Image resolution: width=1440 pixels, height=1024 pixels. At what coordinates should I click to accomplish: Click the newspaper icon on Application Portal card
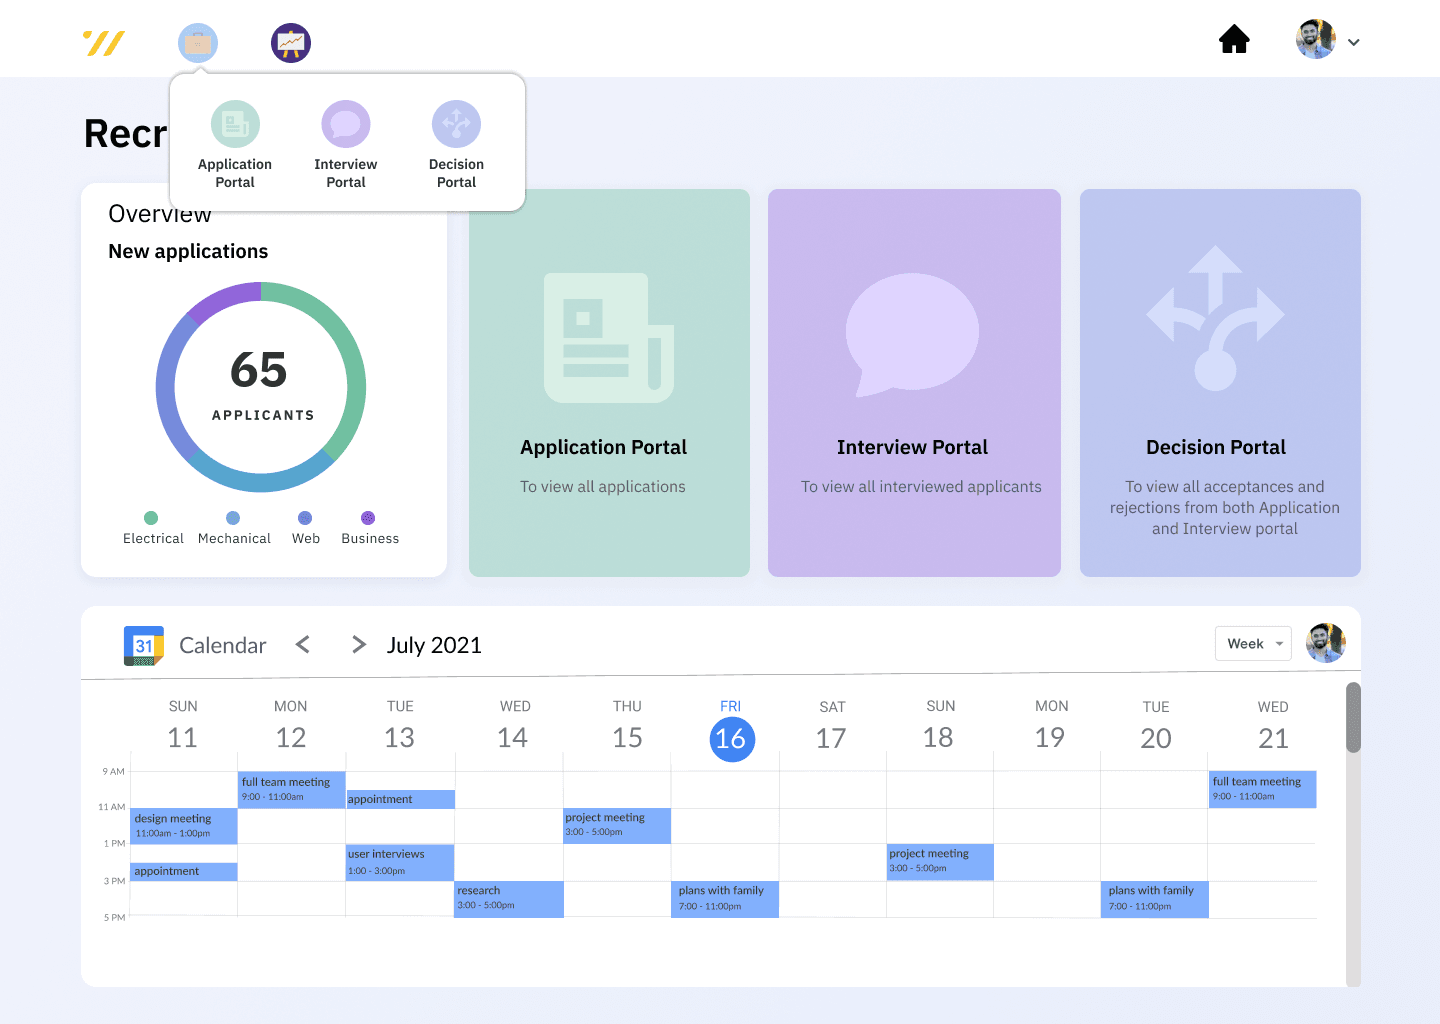[x=609, y=338]
